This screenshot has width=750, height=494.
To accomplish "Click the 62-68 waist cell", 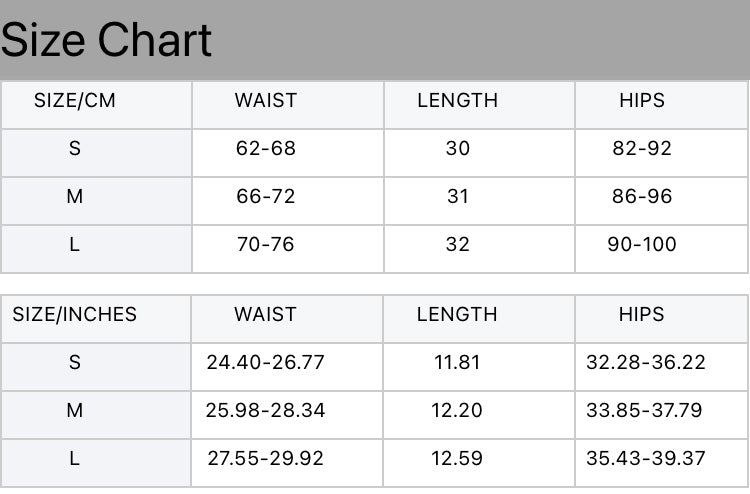I will click(x=266, y=149).
